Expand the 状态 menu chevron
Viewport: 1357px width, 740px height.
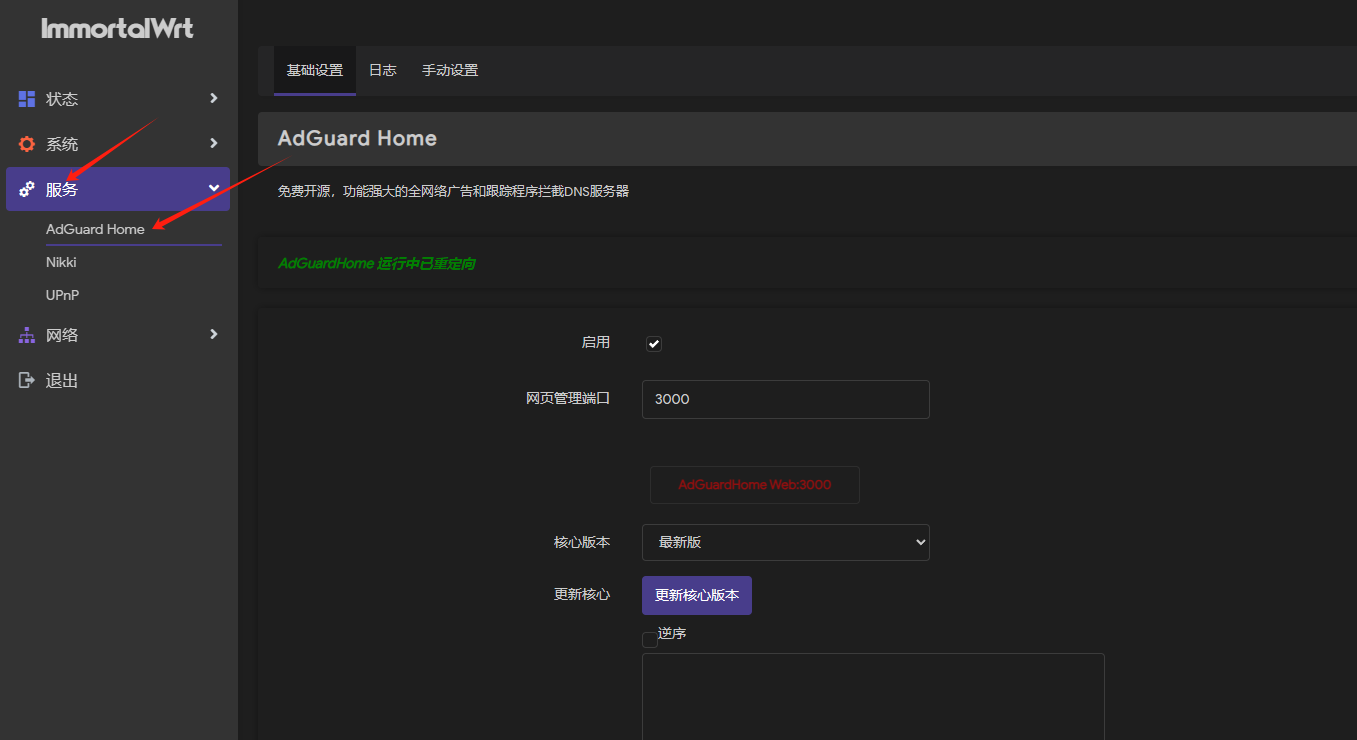click(x=213, y=98)
